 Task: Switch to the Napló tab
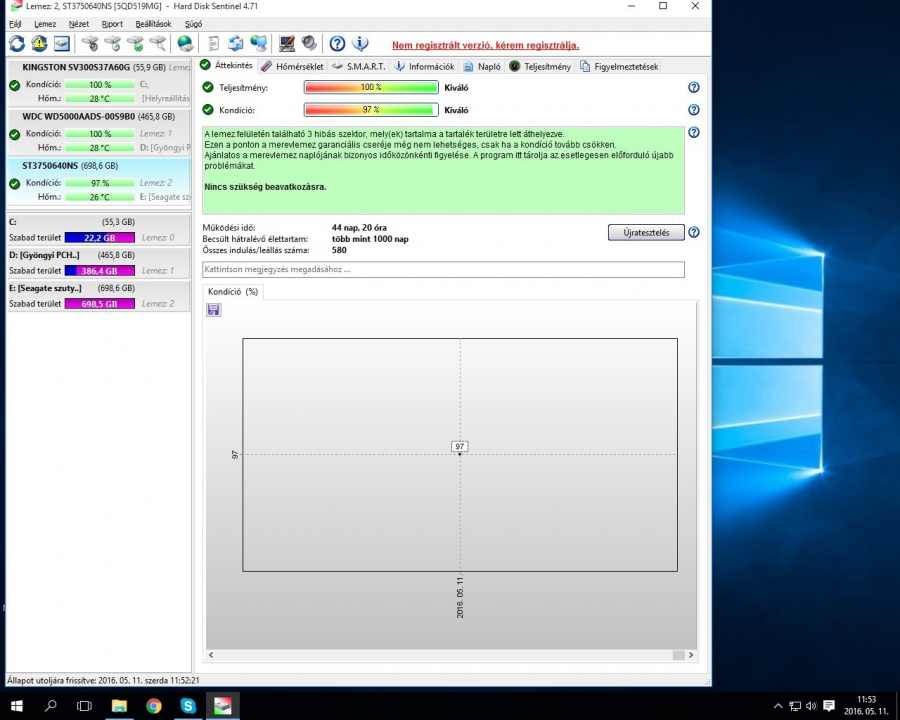[x=483, y=67]
